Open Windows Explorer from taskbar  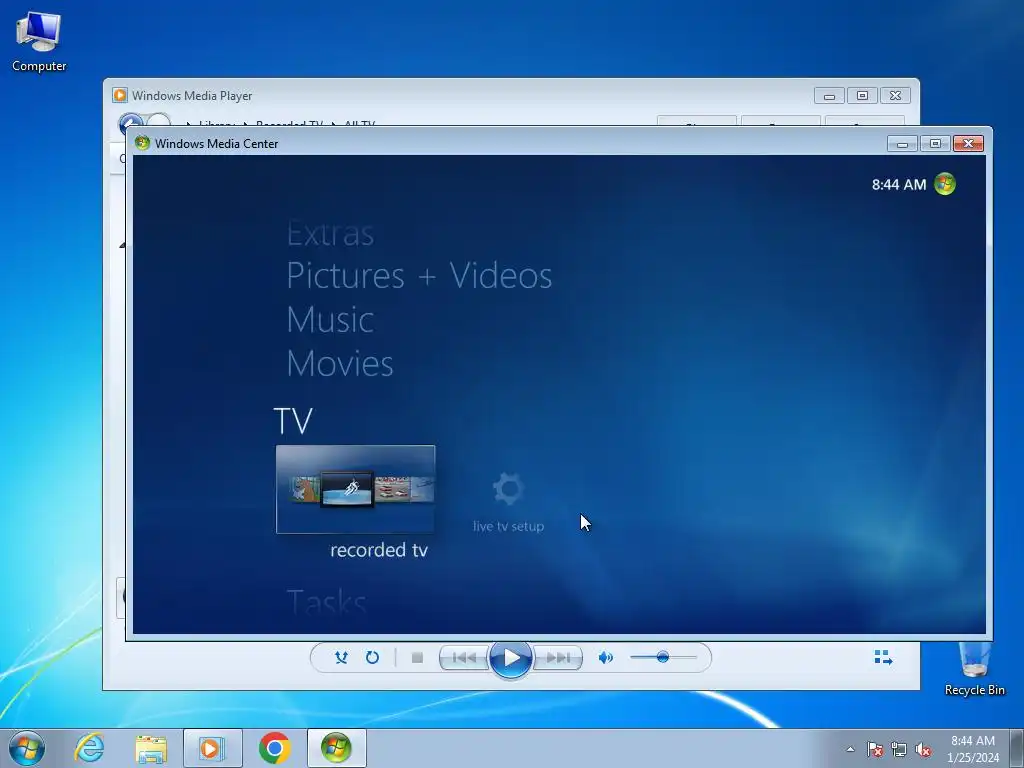(x=152, y=748)
